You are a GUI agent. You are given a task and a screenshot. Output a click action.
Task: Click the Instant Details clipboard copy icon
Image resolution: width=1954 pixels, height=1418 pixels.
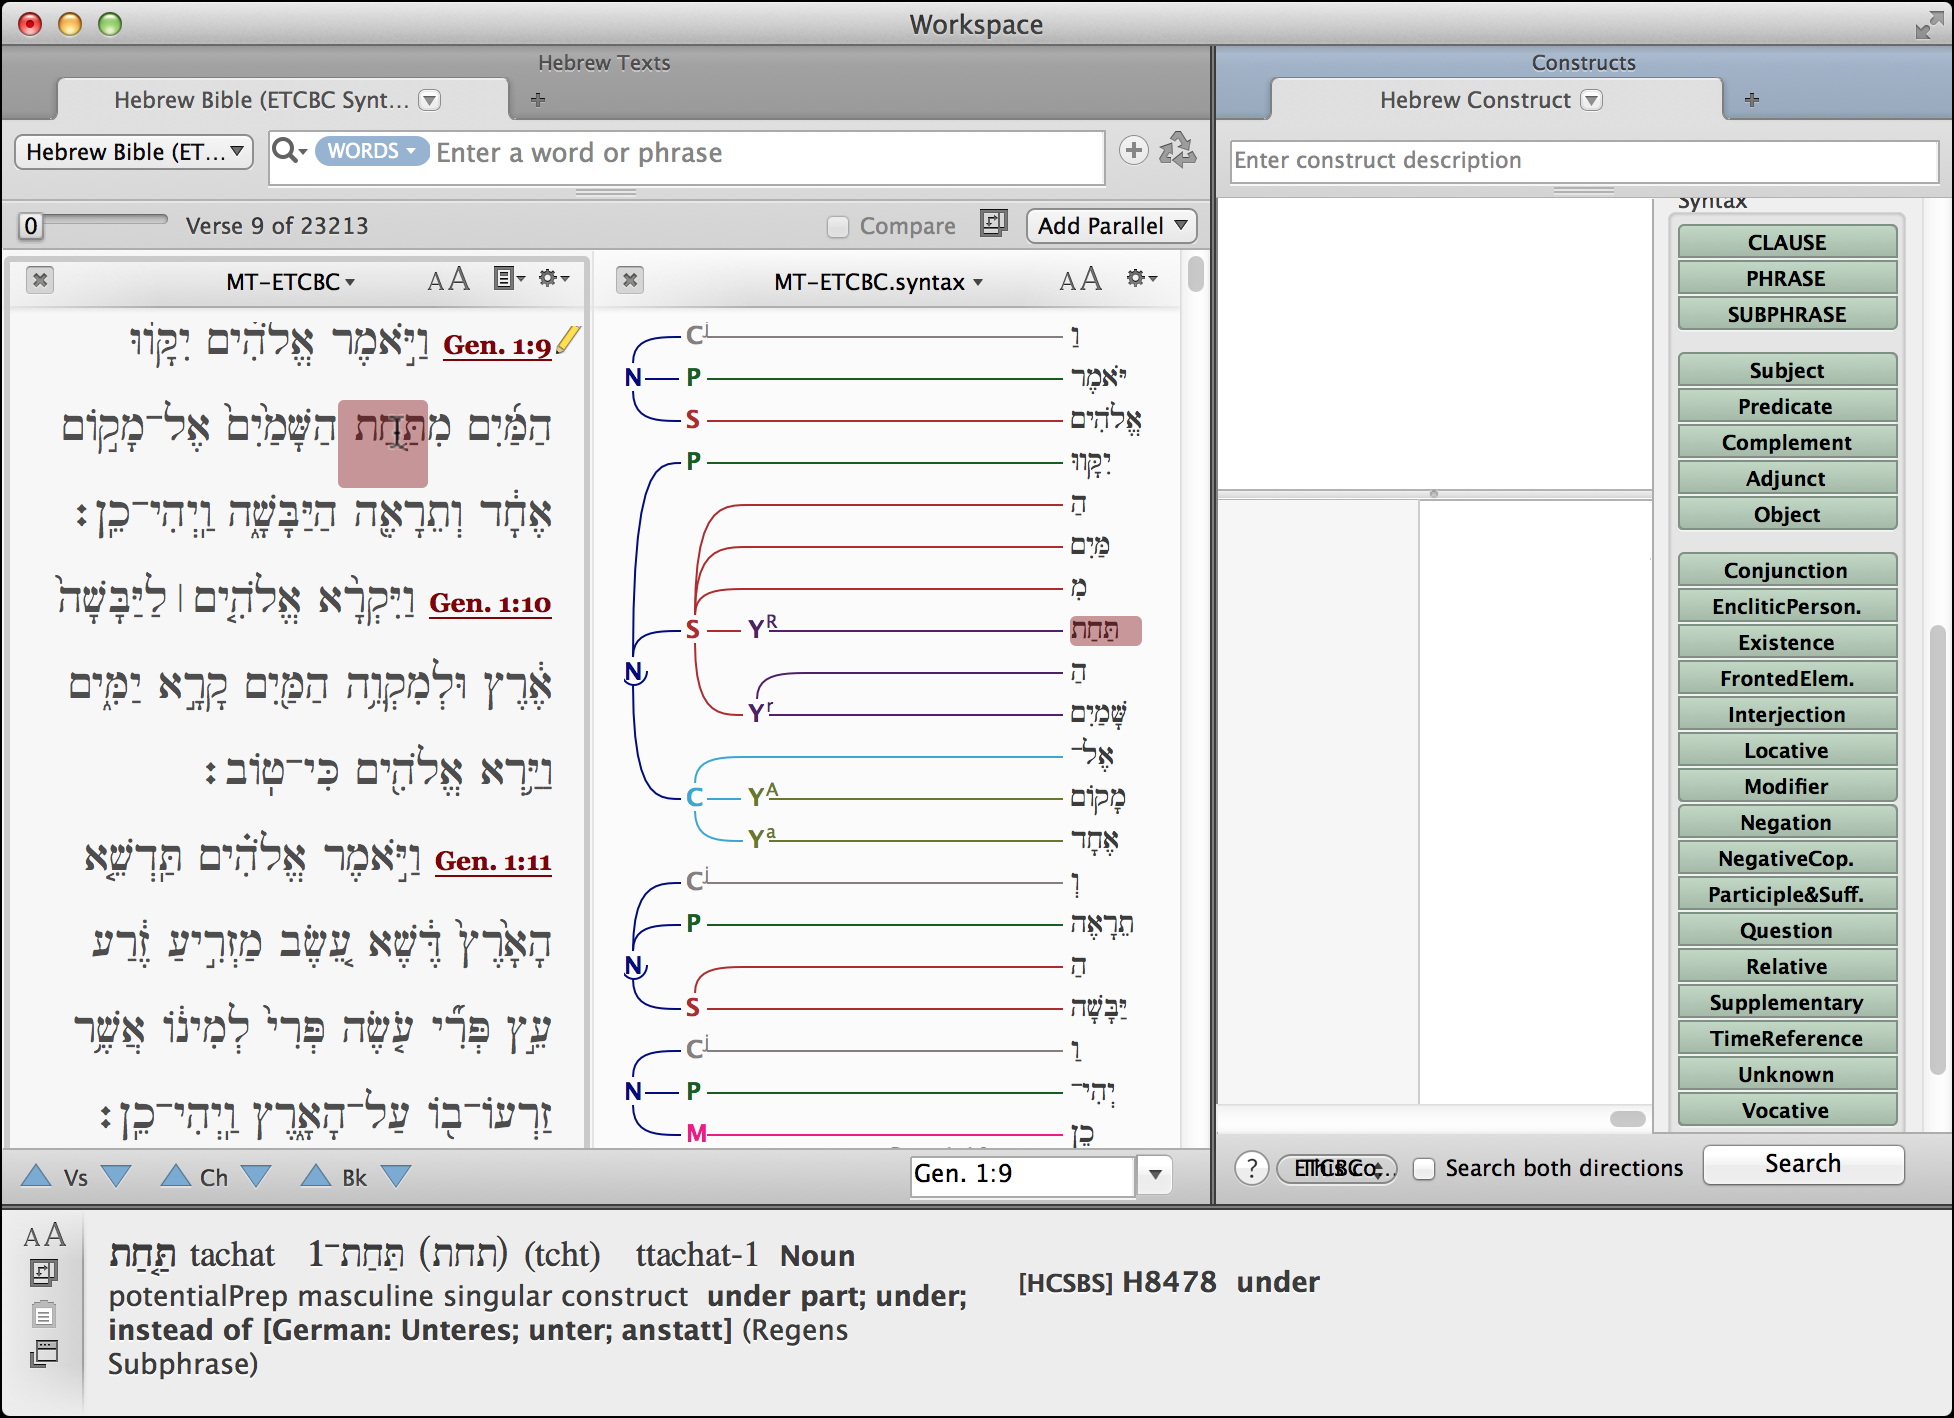pos(44,1313)
